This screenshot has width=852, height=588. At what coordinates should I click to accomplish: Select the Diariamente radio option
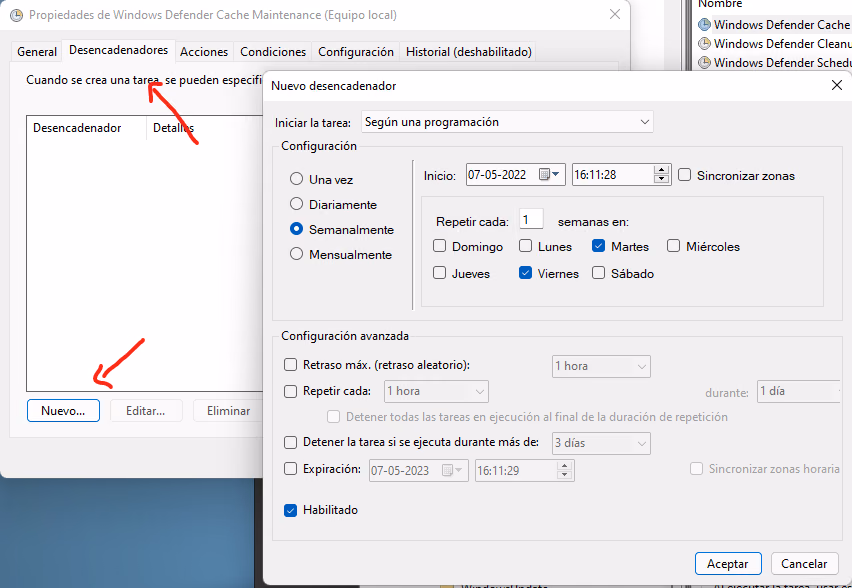[x=296, y=204]
